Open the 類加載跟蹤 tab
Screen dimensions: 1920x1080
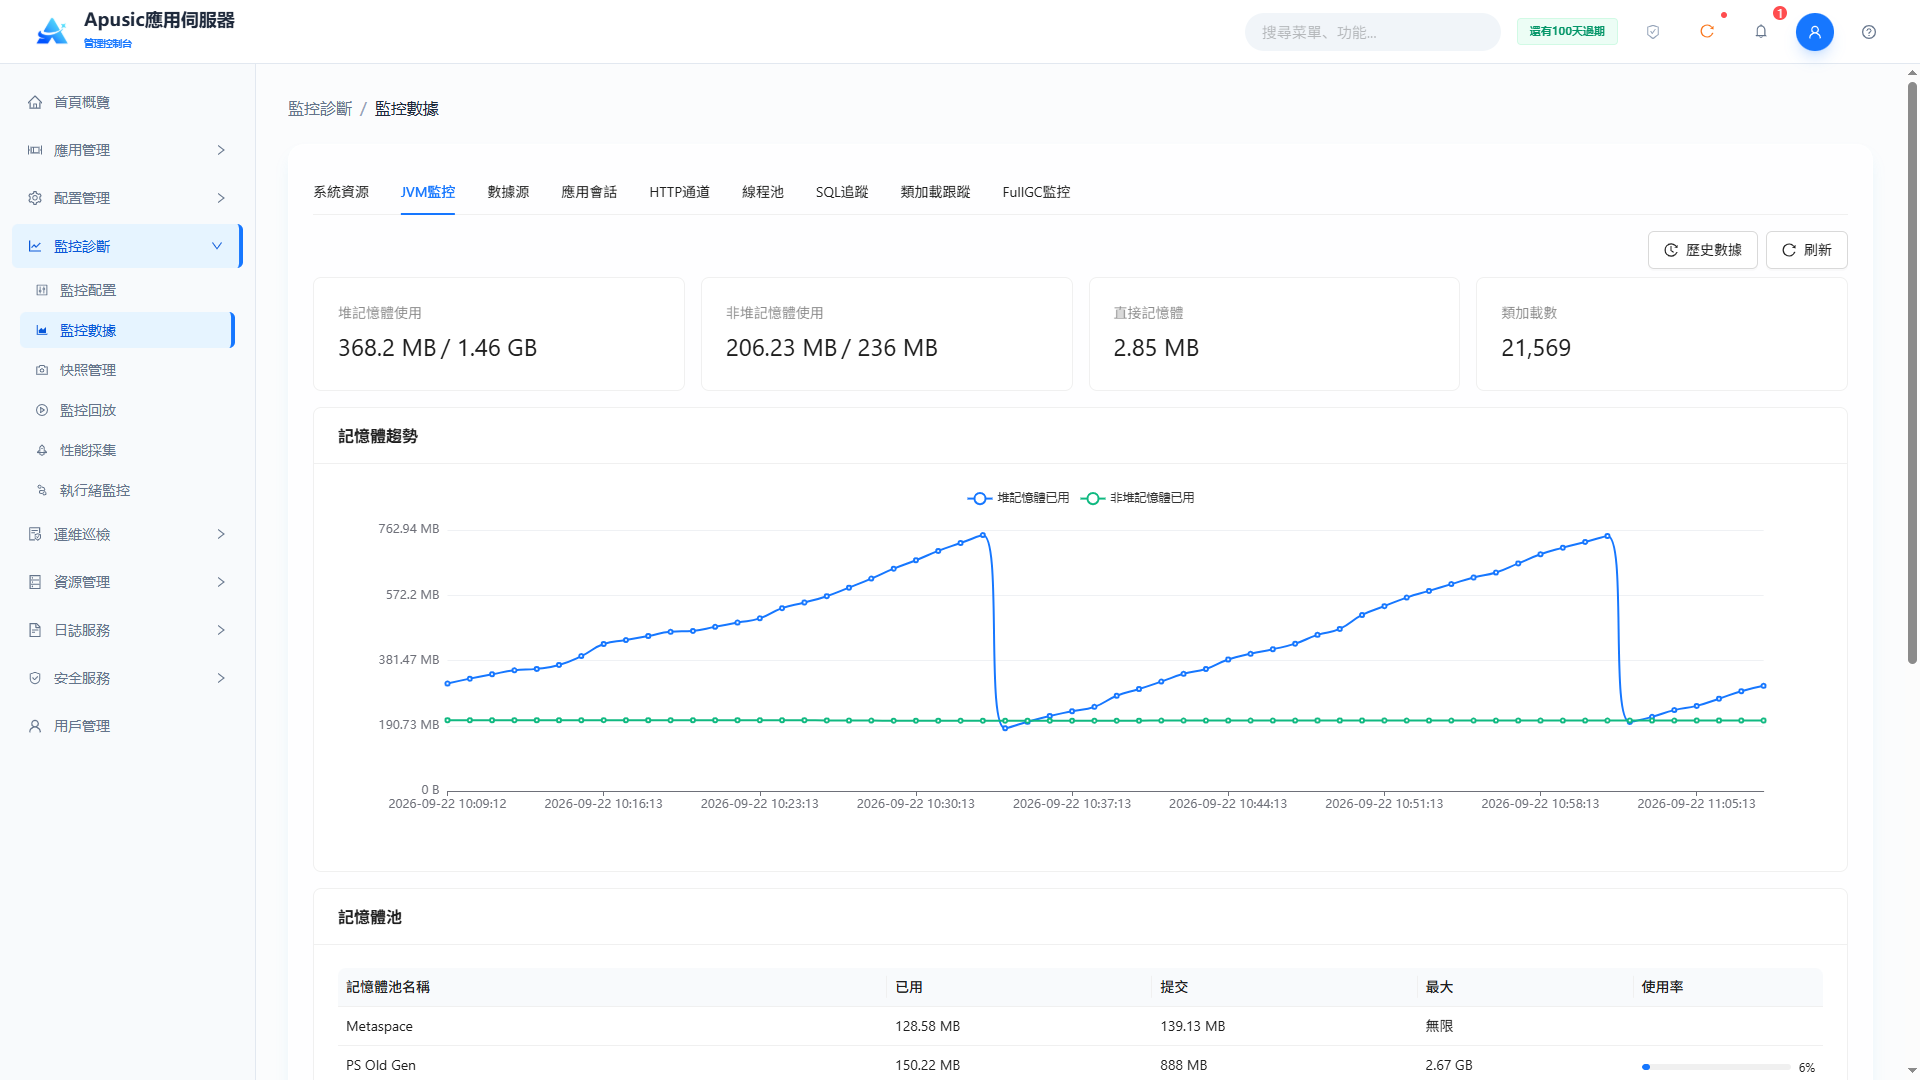tap(935, 192)
